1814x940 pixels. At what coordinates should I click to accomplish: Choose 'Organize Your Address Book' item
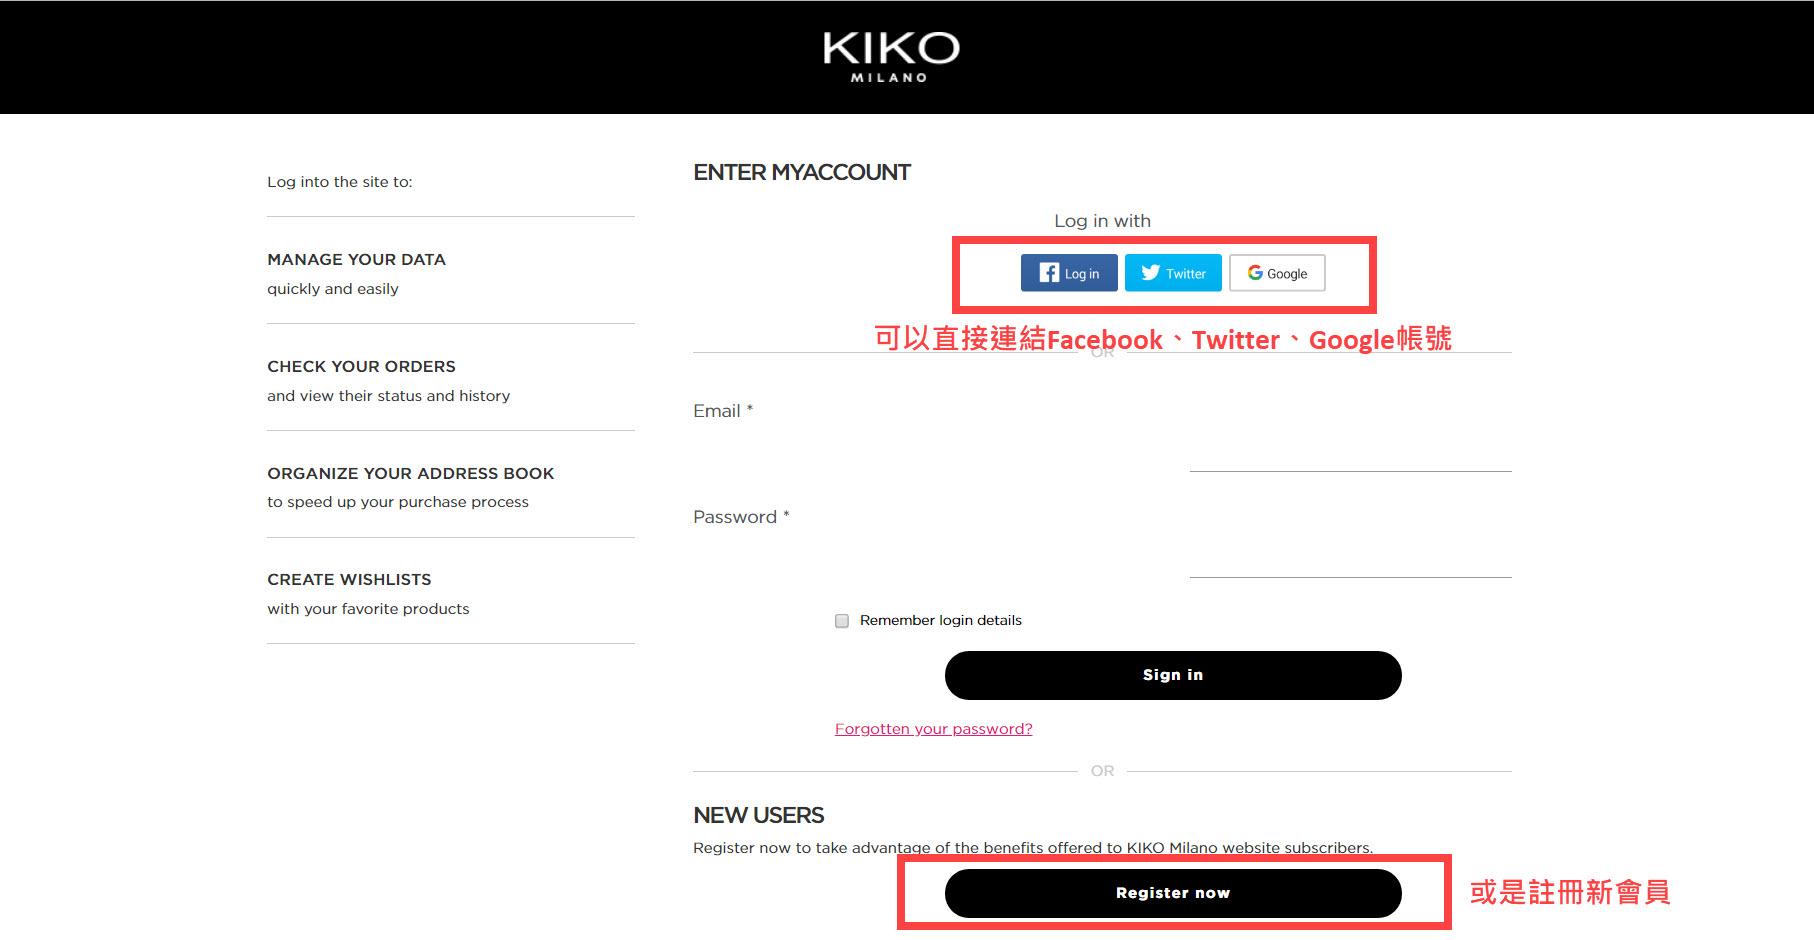tap(410, 474)
